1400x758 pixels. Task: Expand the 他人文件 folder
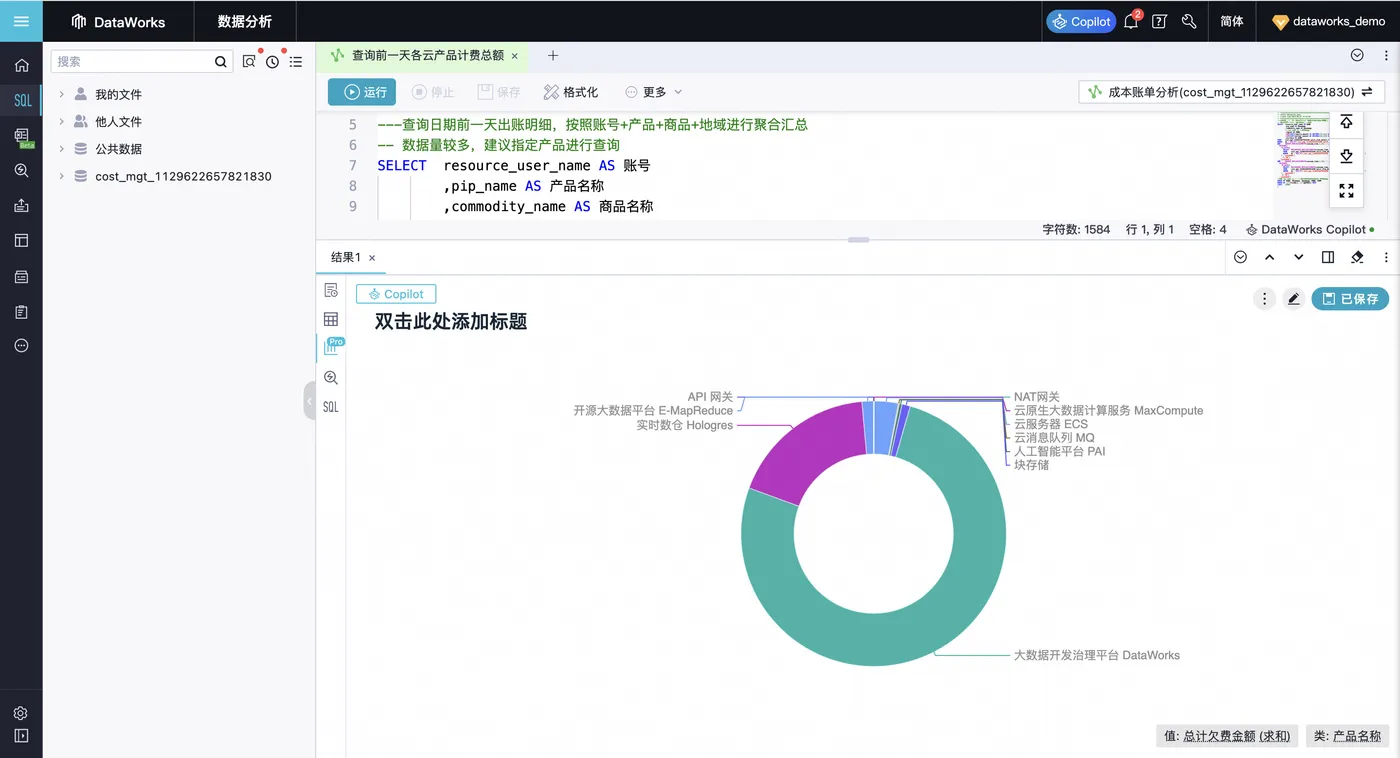pyautogui.click(x=61, y=121)
